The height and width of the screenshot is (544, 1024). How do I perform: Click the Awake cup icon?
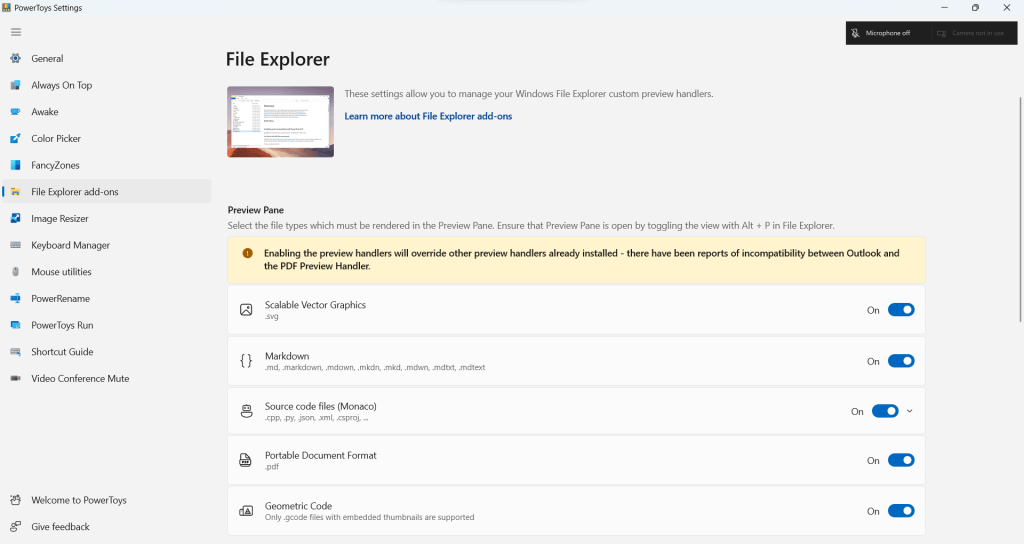click(x=16, y=112)
